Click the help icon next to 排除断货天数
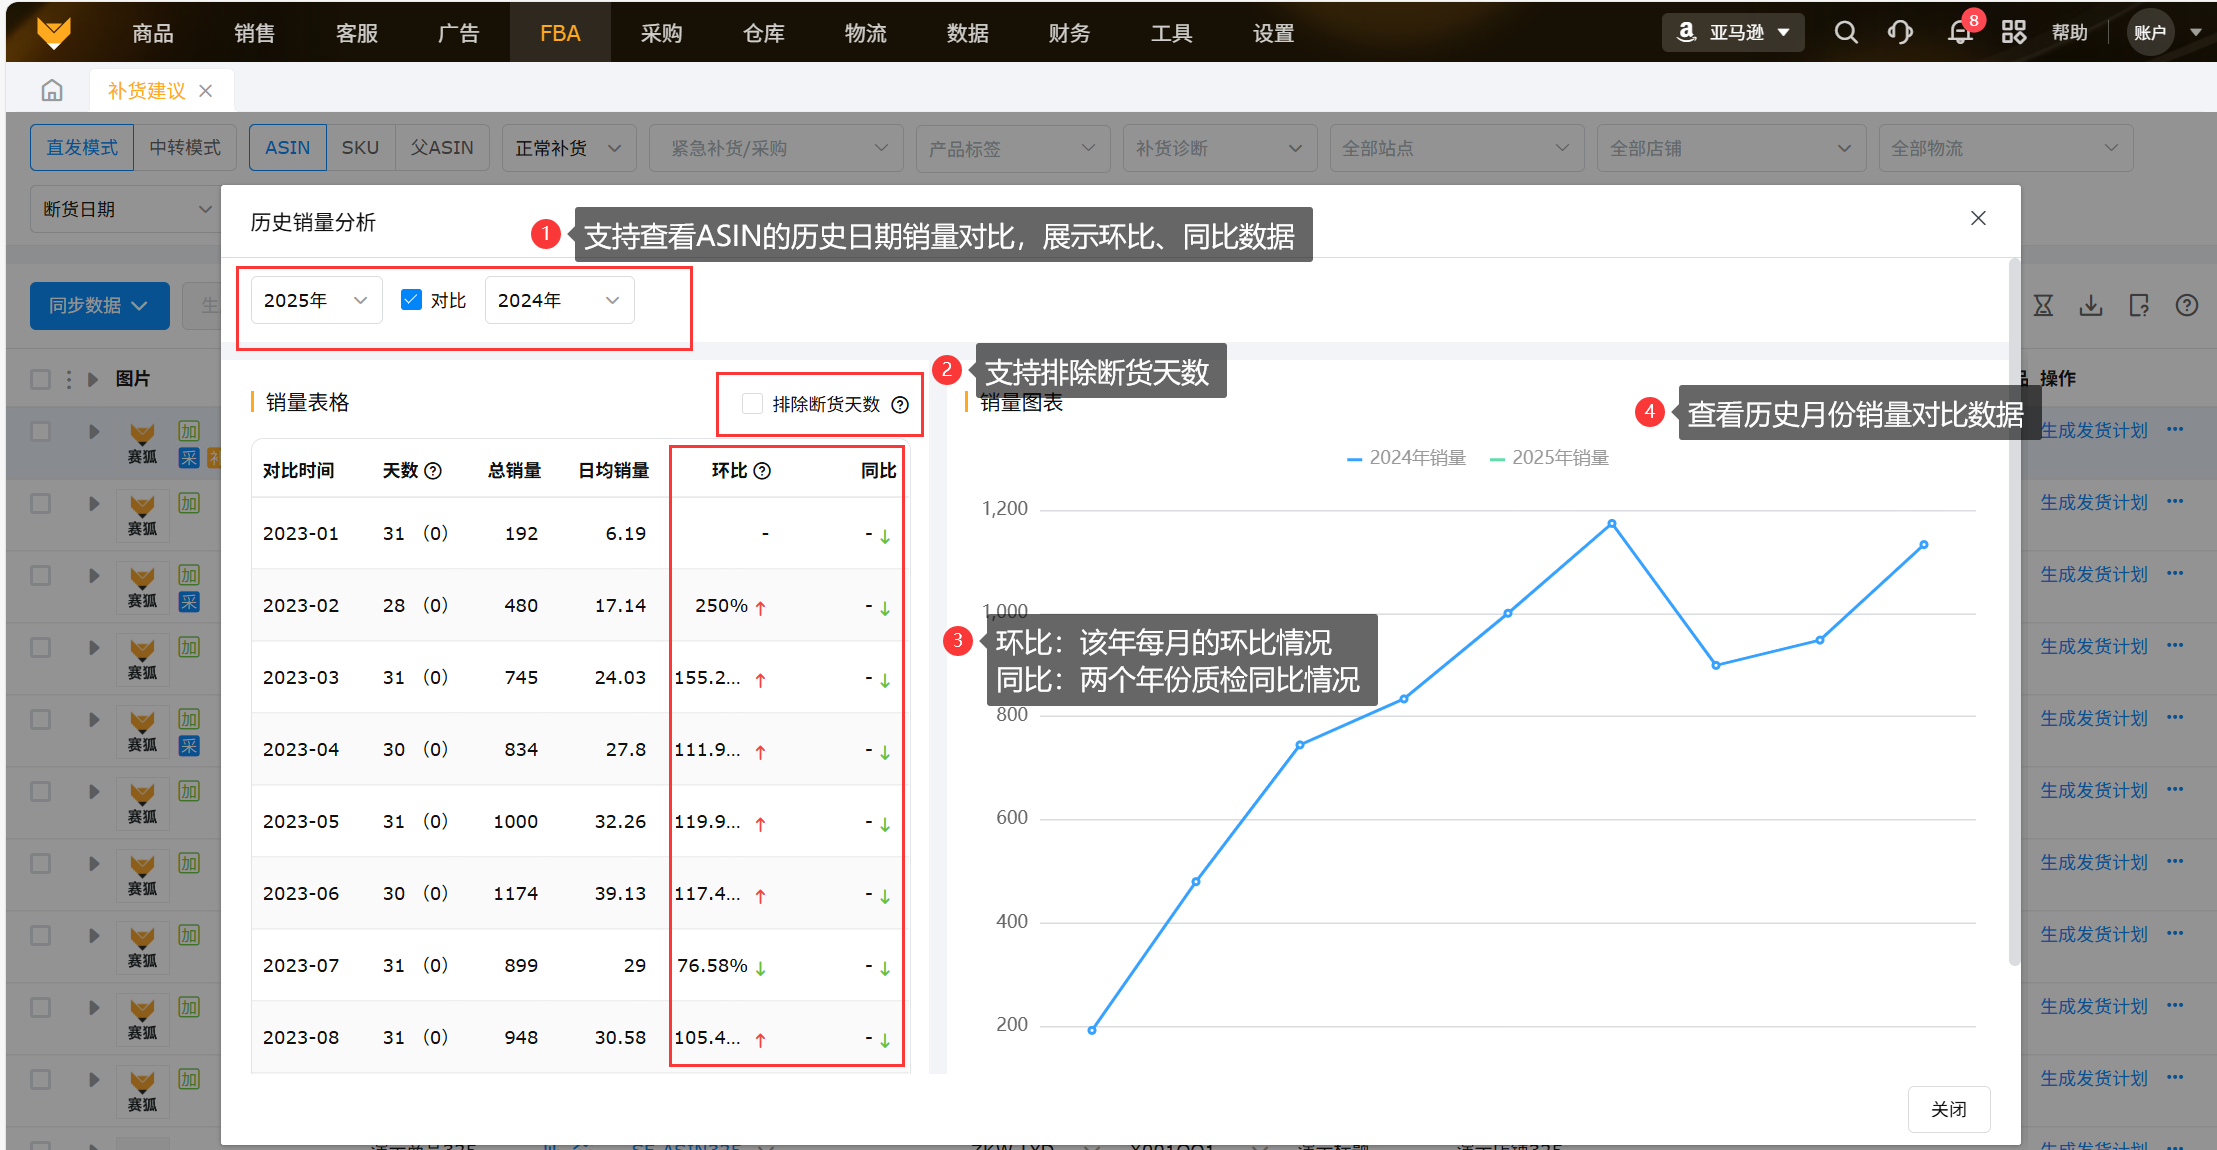Screen dimensions: 2217x1150 point(900,405)
